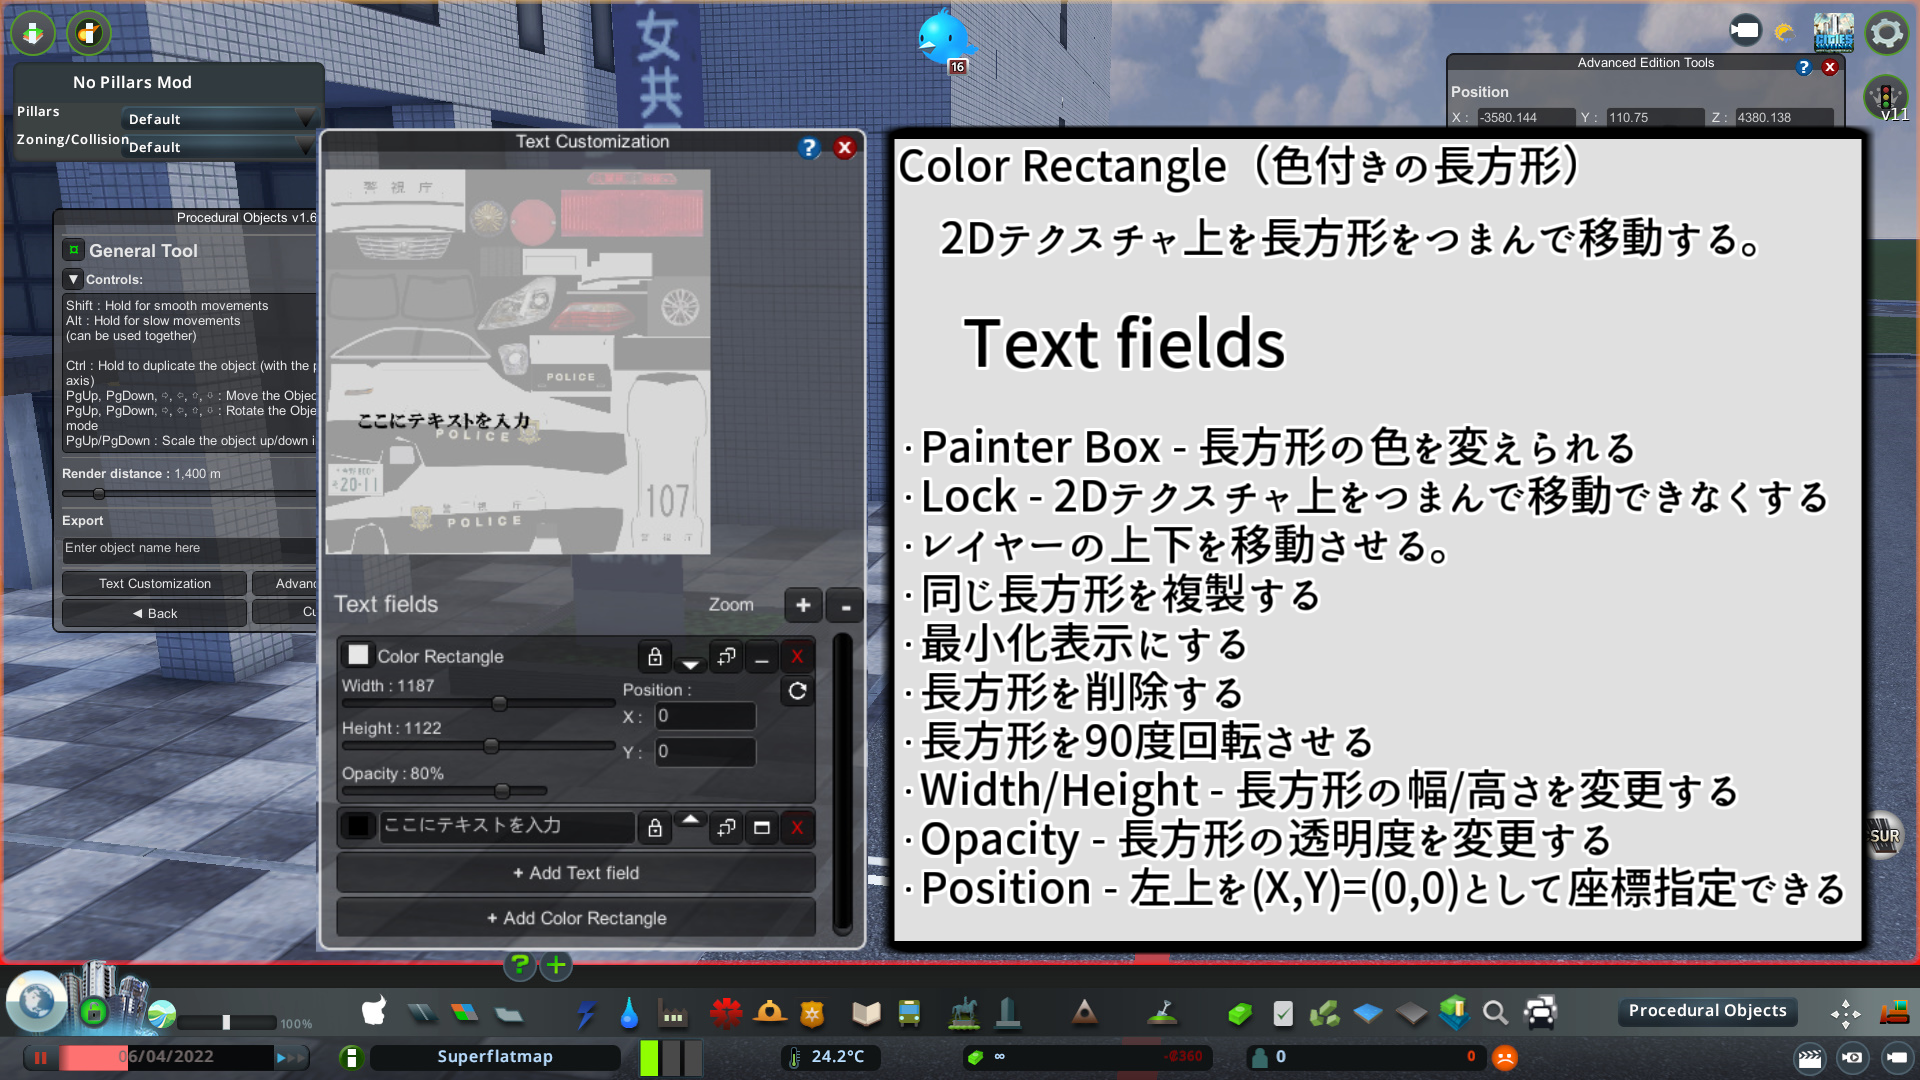1920x1080 pixels.
Task: Duplicate the Color Rectangle using its copy icon
Action: [726, 657]
